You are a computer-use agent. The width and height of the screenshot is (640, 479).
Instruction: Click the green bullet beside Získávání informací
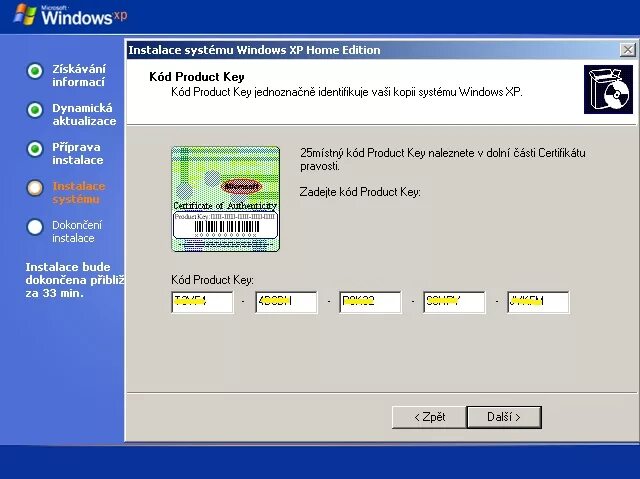click(35, 71)
